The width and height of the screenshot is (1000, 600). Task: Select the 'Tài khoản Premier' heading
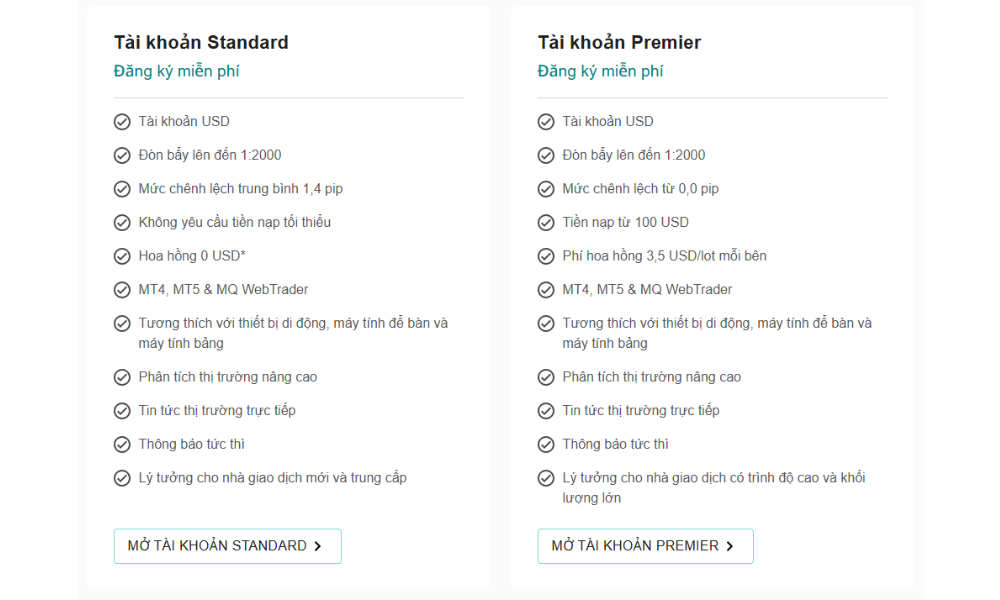(619, 42)
